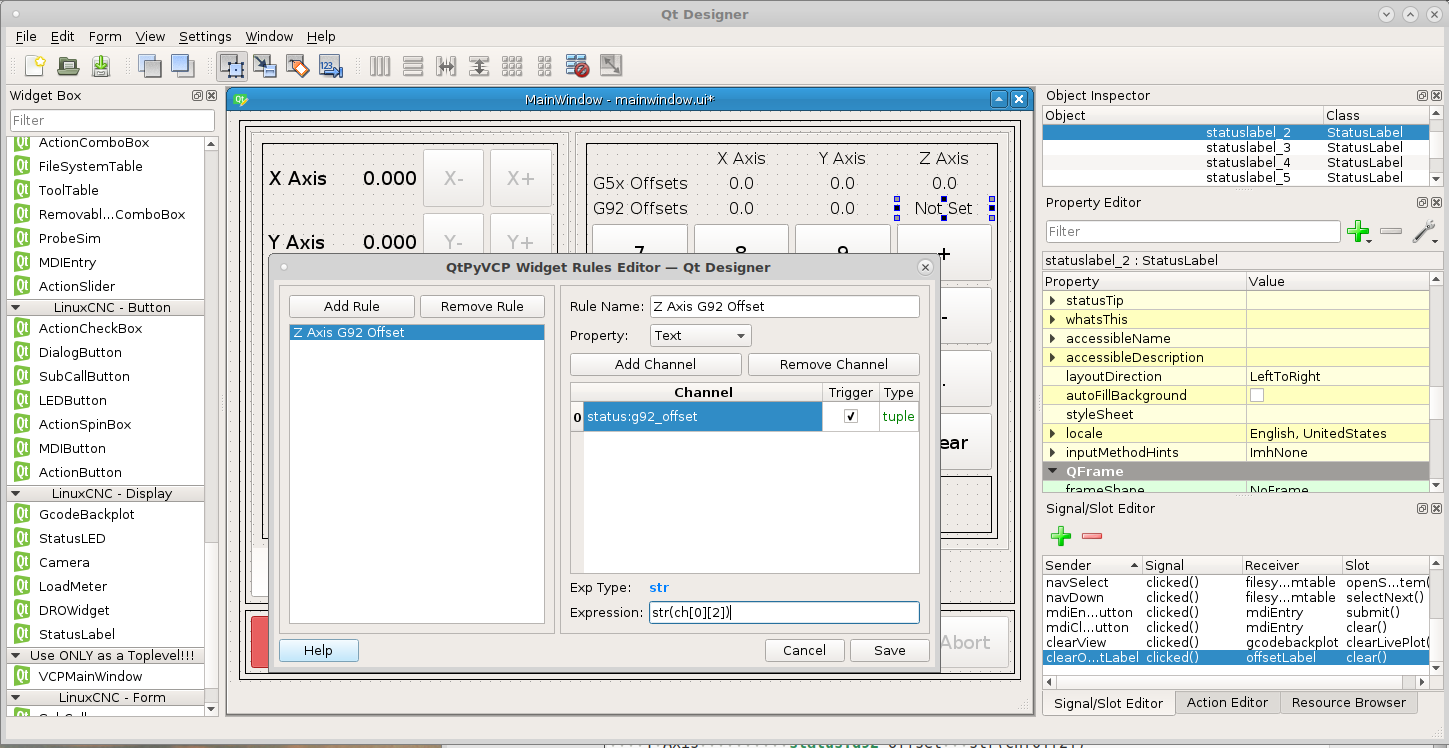The width and height of the screenshot is (1449, 748).
Task: Open the Settings menu
Action: coord(205,36)
